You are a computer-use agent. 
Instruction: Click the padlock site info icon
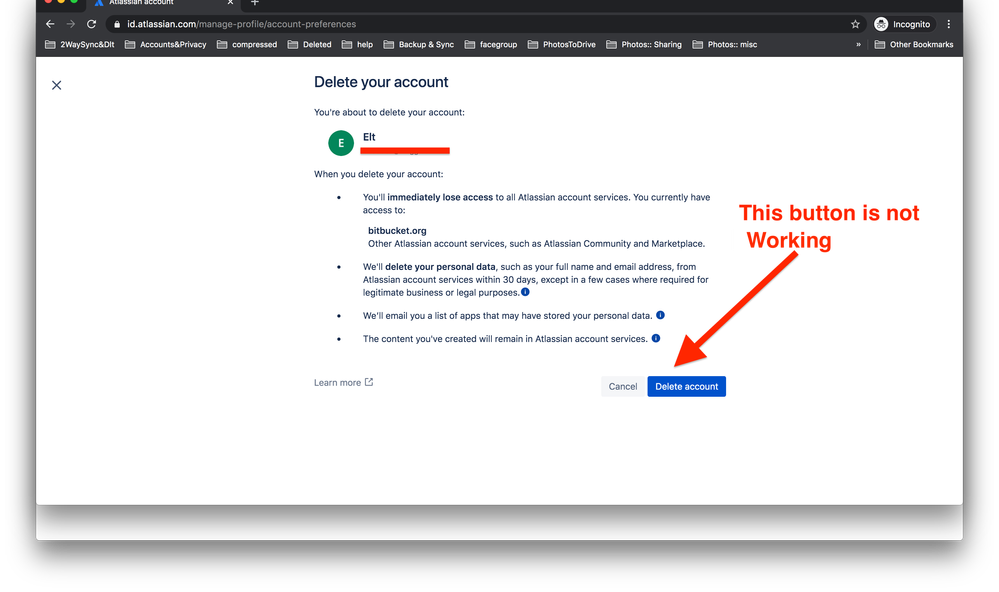[x=117, y=24]
